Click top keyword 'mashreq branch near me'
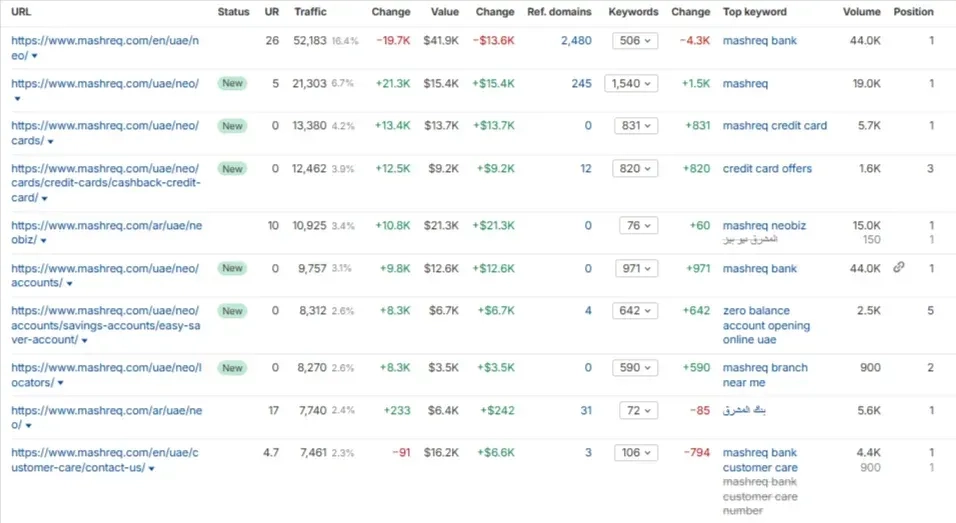 [765, 375]
